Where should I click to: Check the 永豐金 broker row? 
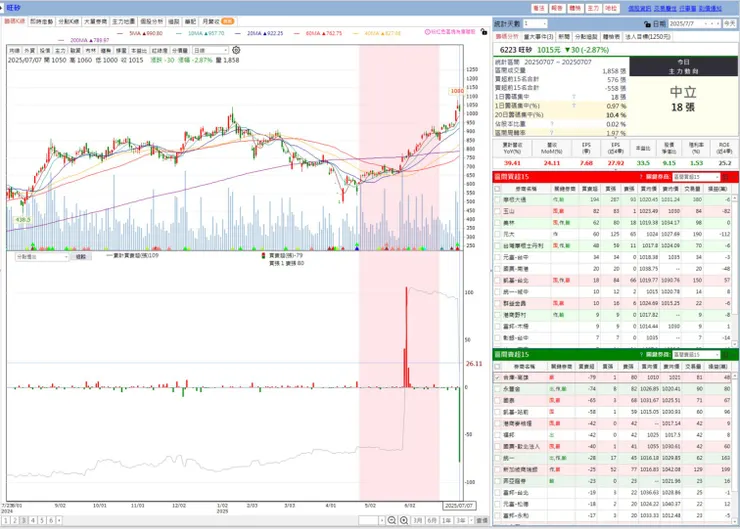pyautogui.click(x=497, y=389)
